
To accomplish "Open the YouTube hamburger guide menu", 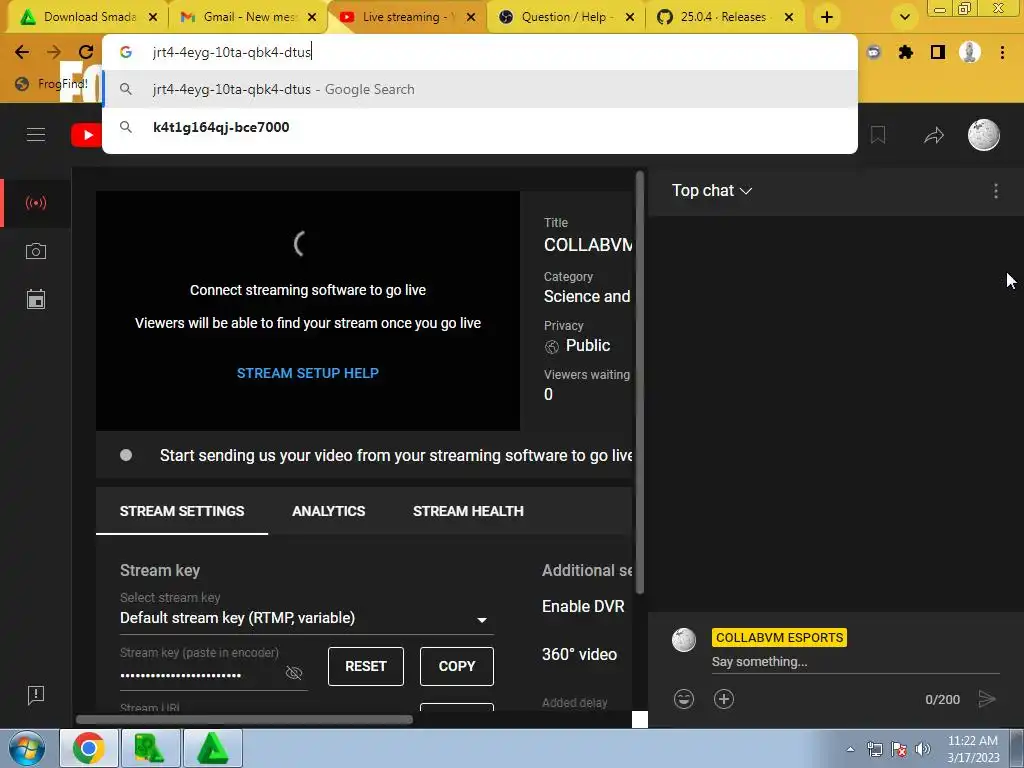I will tap(36, 135).
